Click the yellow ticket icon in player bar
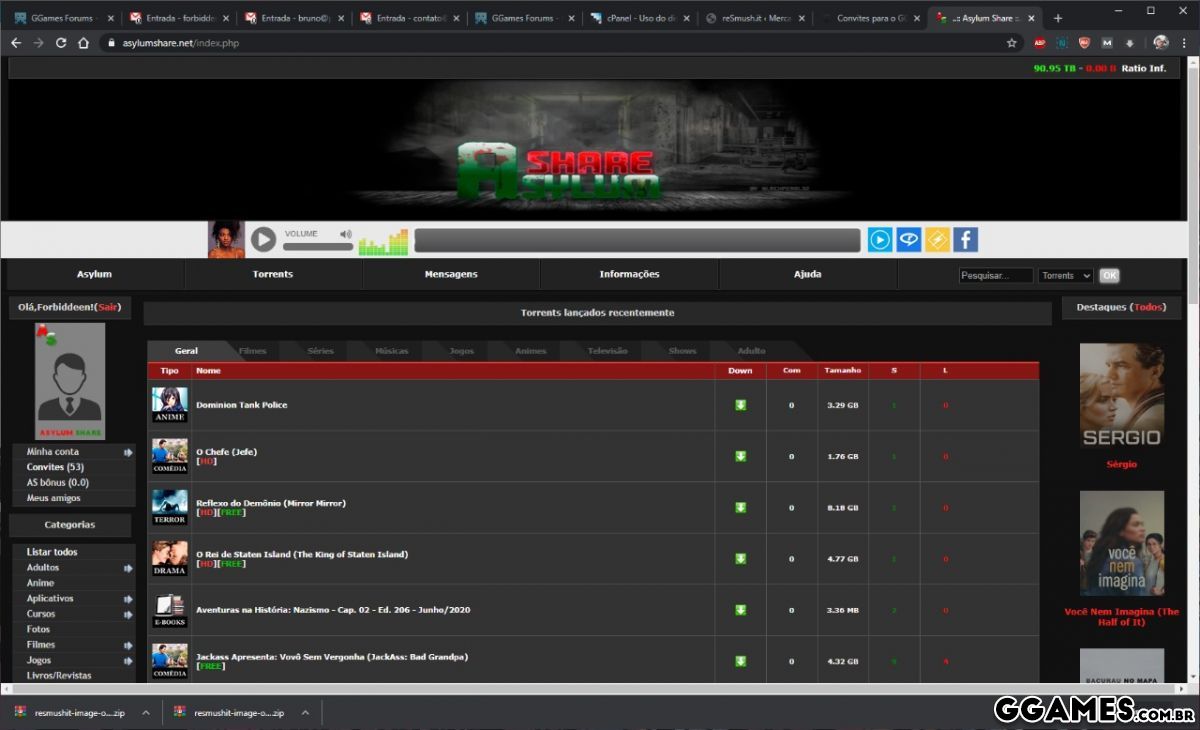The width and height of the screenshot is (1200, 730). tap(937, 240)
